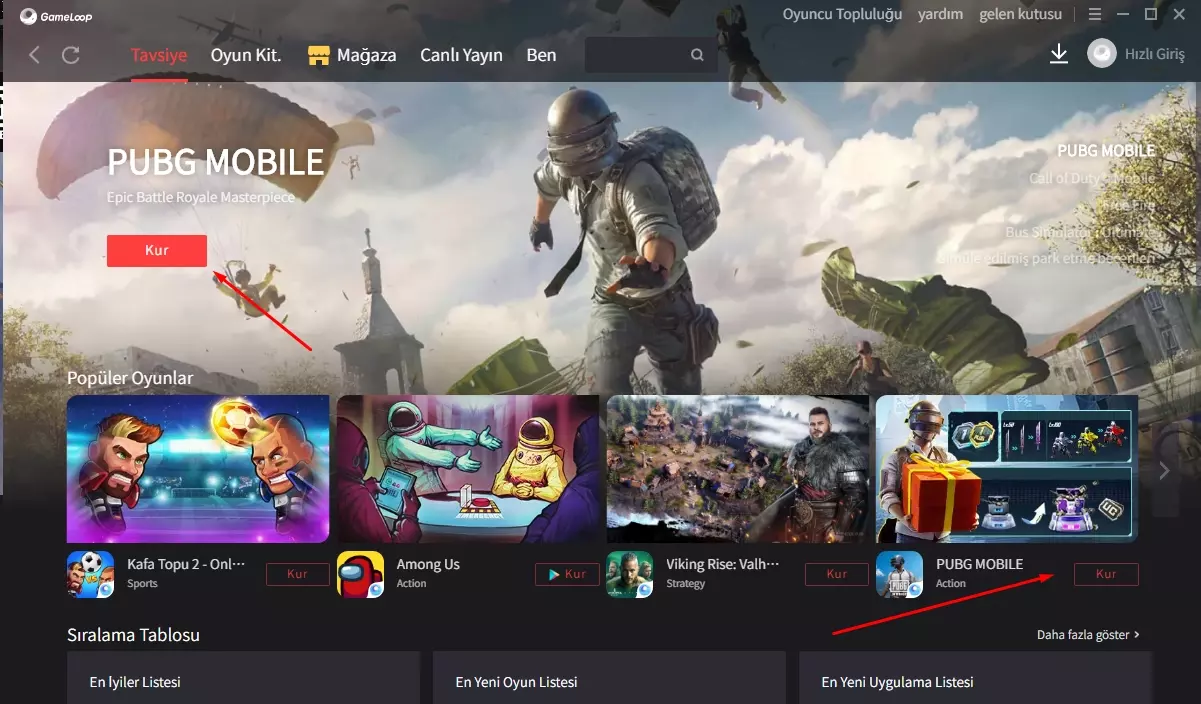This screenshot has height=704, width=1201.
Task: Switch to the Canlı Yayın tab
Action: [461, 55]
